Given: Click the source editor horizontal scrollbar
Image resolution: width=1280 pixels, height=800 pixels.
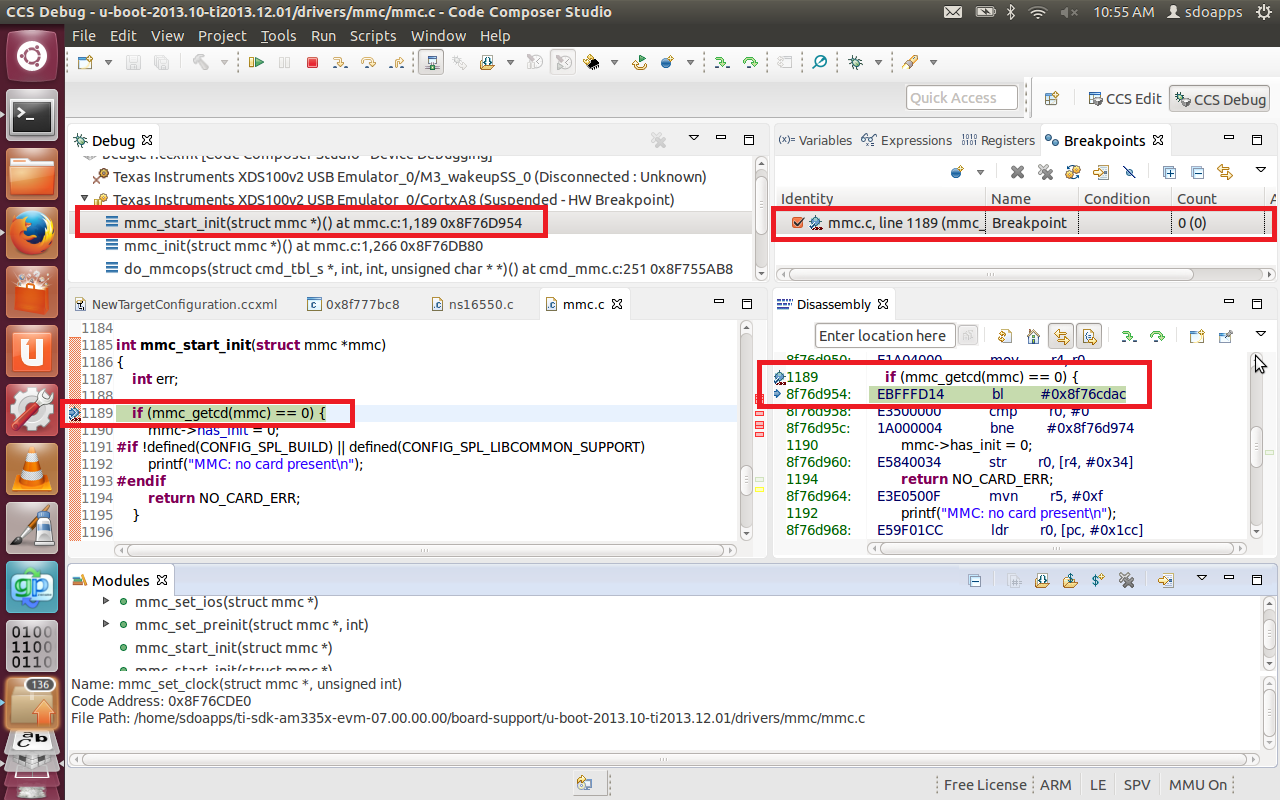Looking at the screenshot, I should (x=426, y=549).
